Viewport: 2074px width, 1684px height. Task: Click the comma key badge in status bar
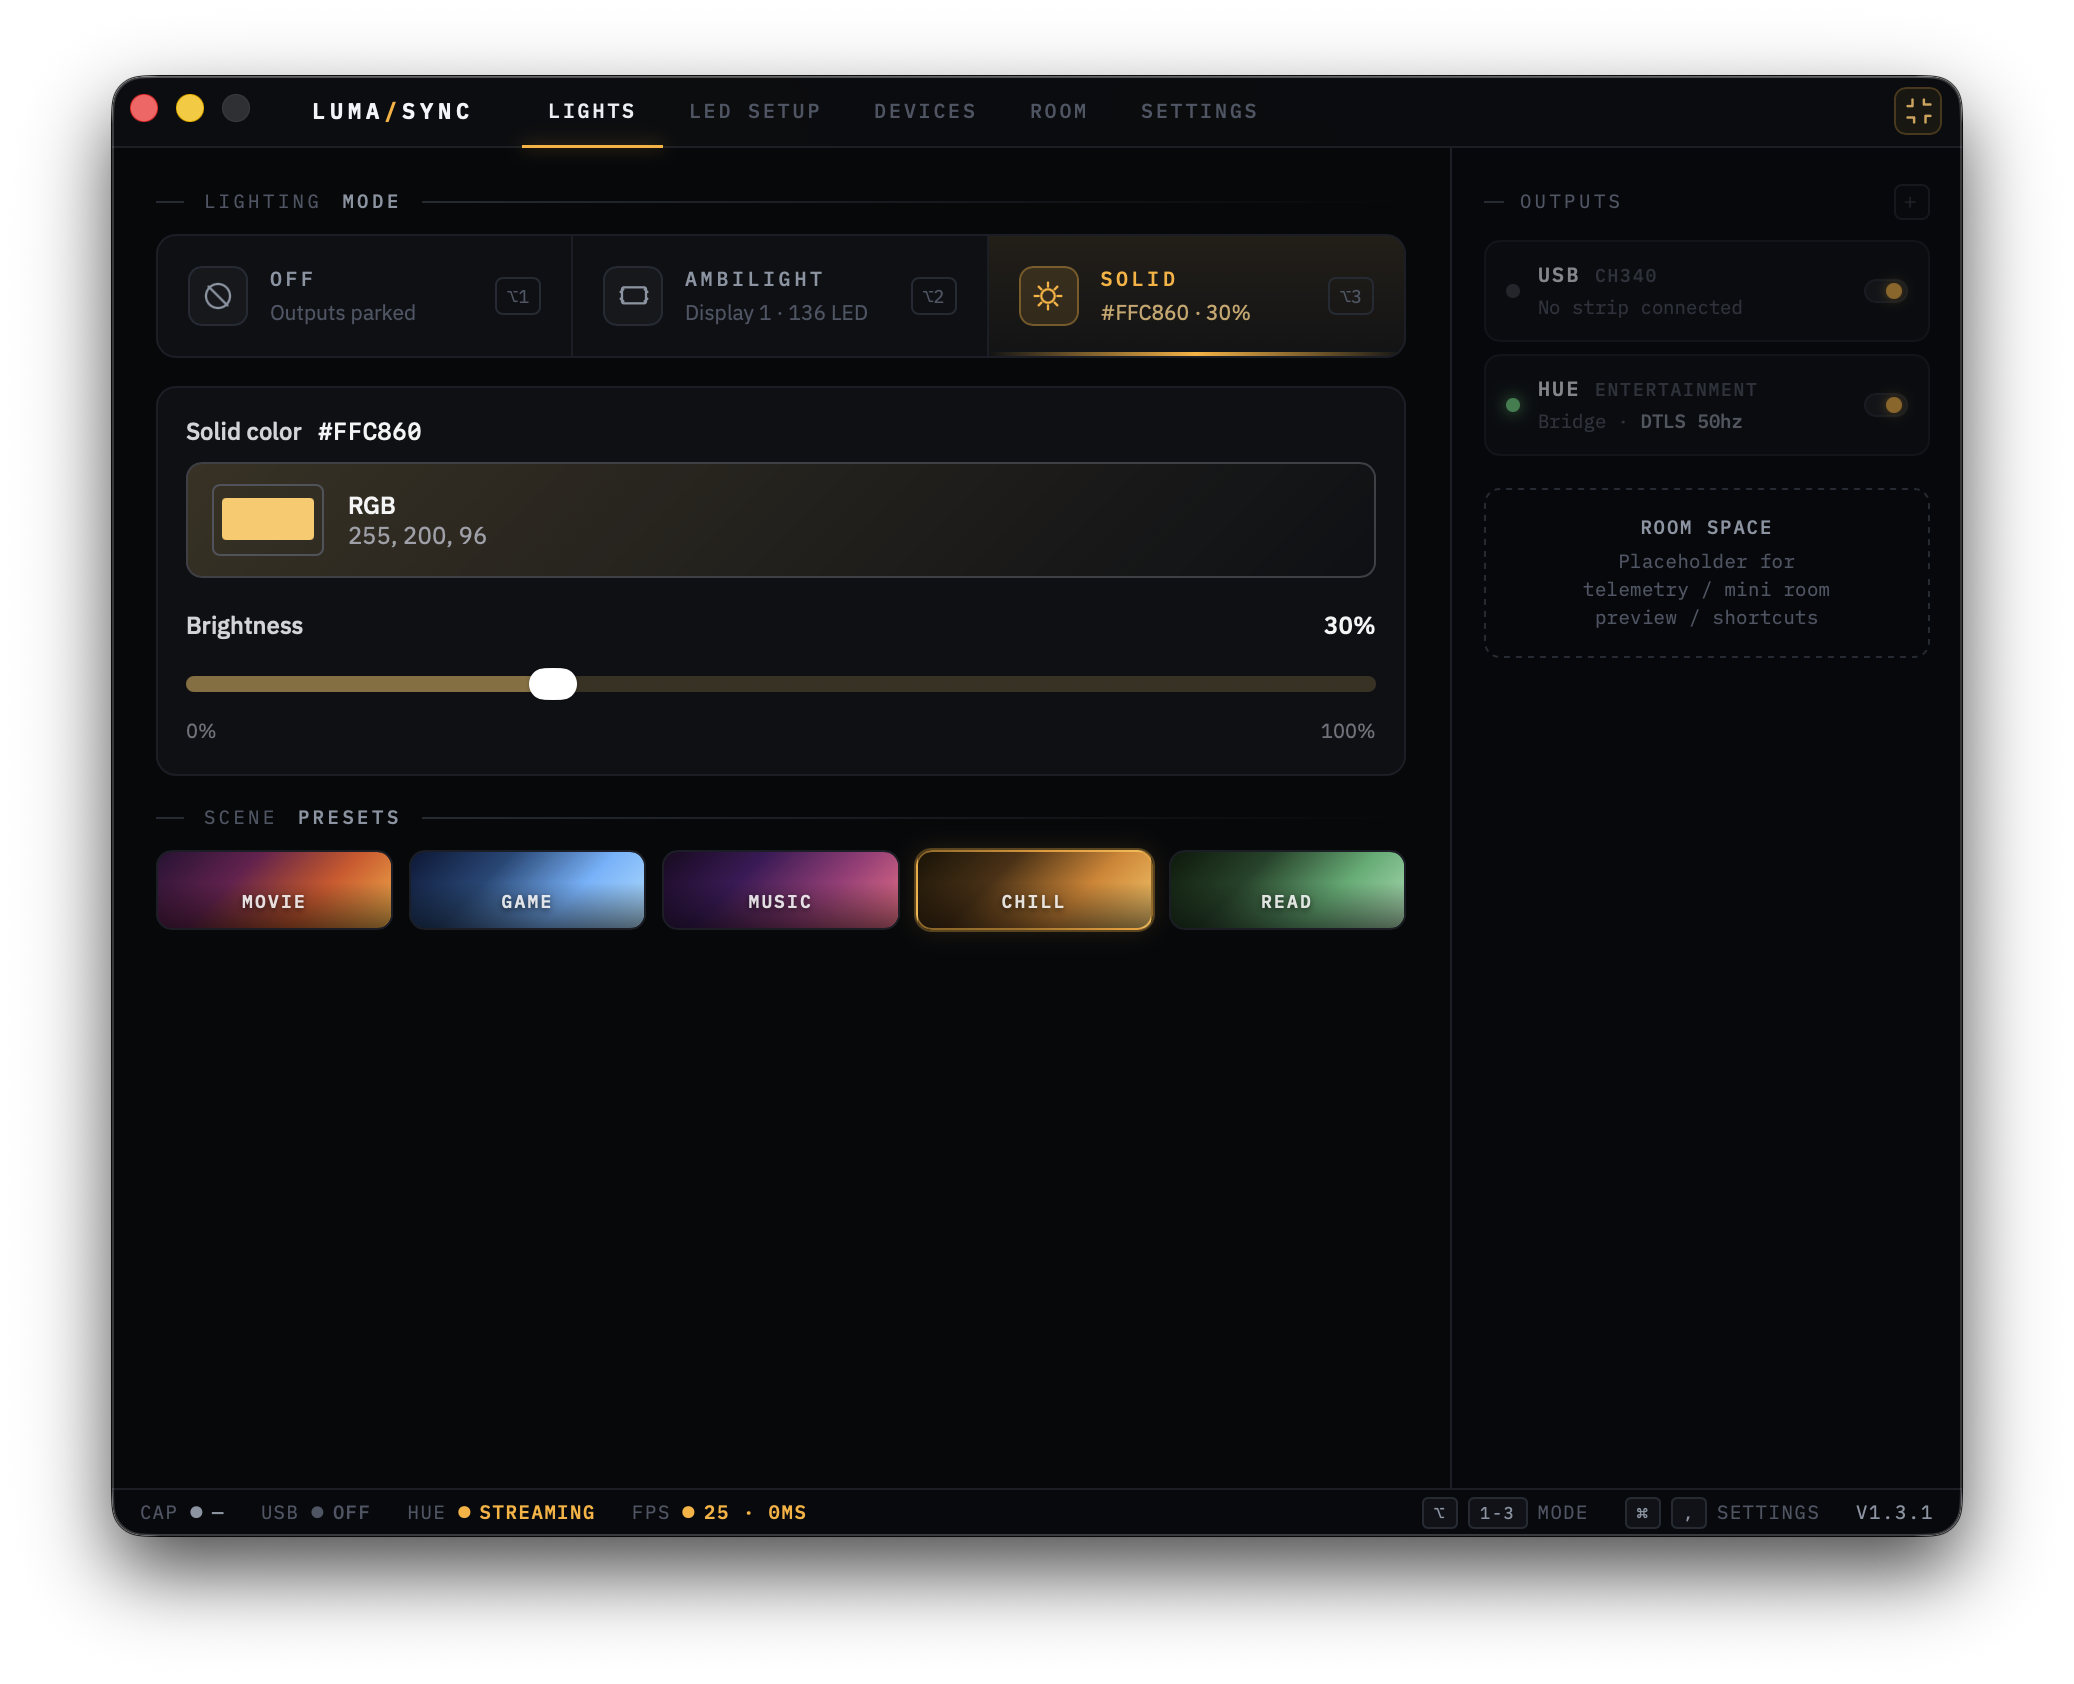pyautogui.click(x=1688, y=1513)
